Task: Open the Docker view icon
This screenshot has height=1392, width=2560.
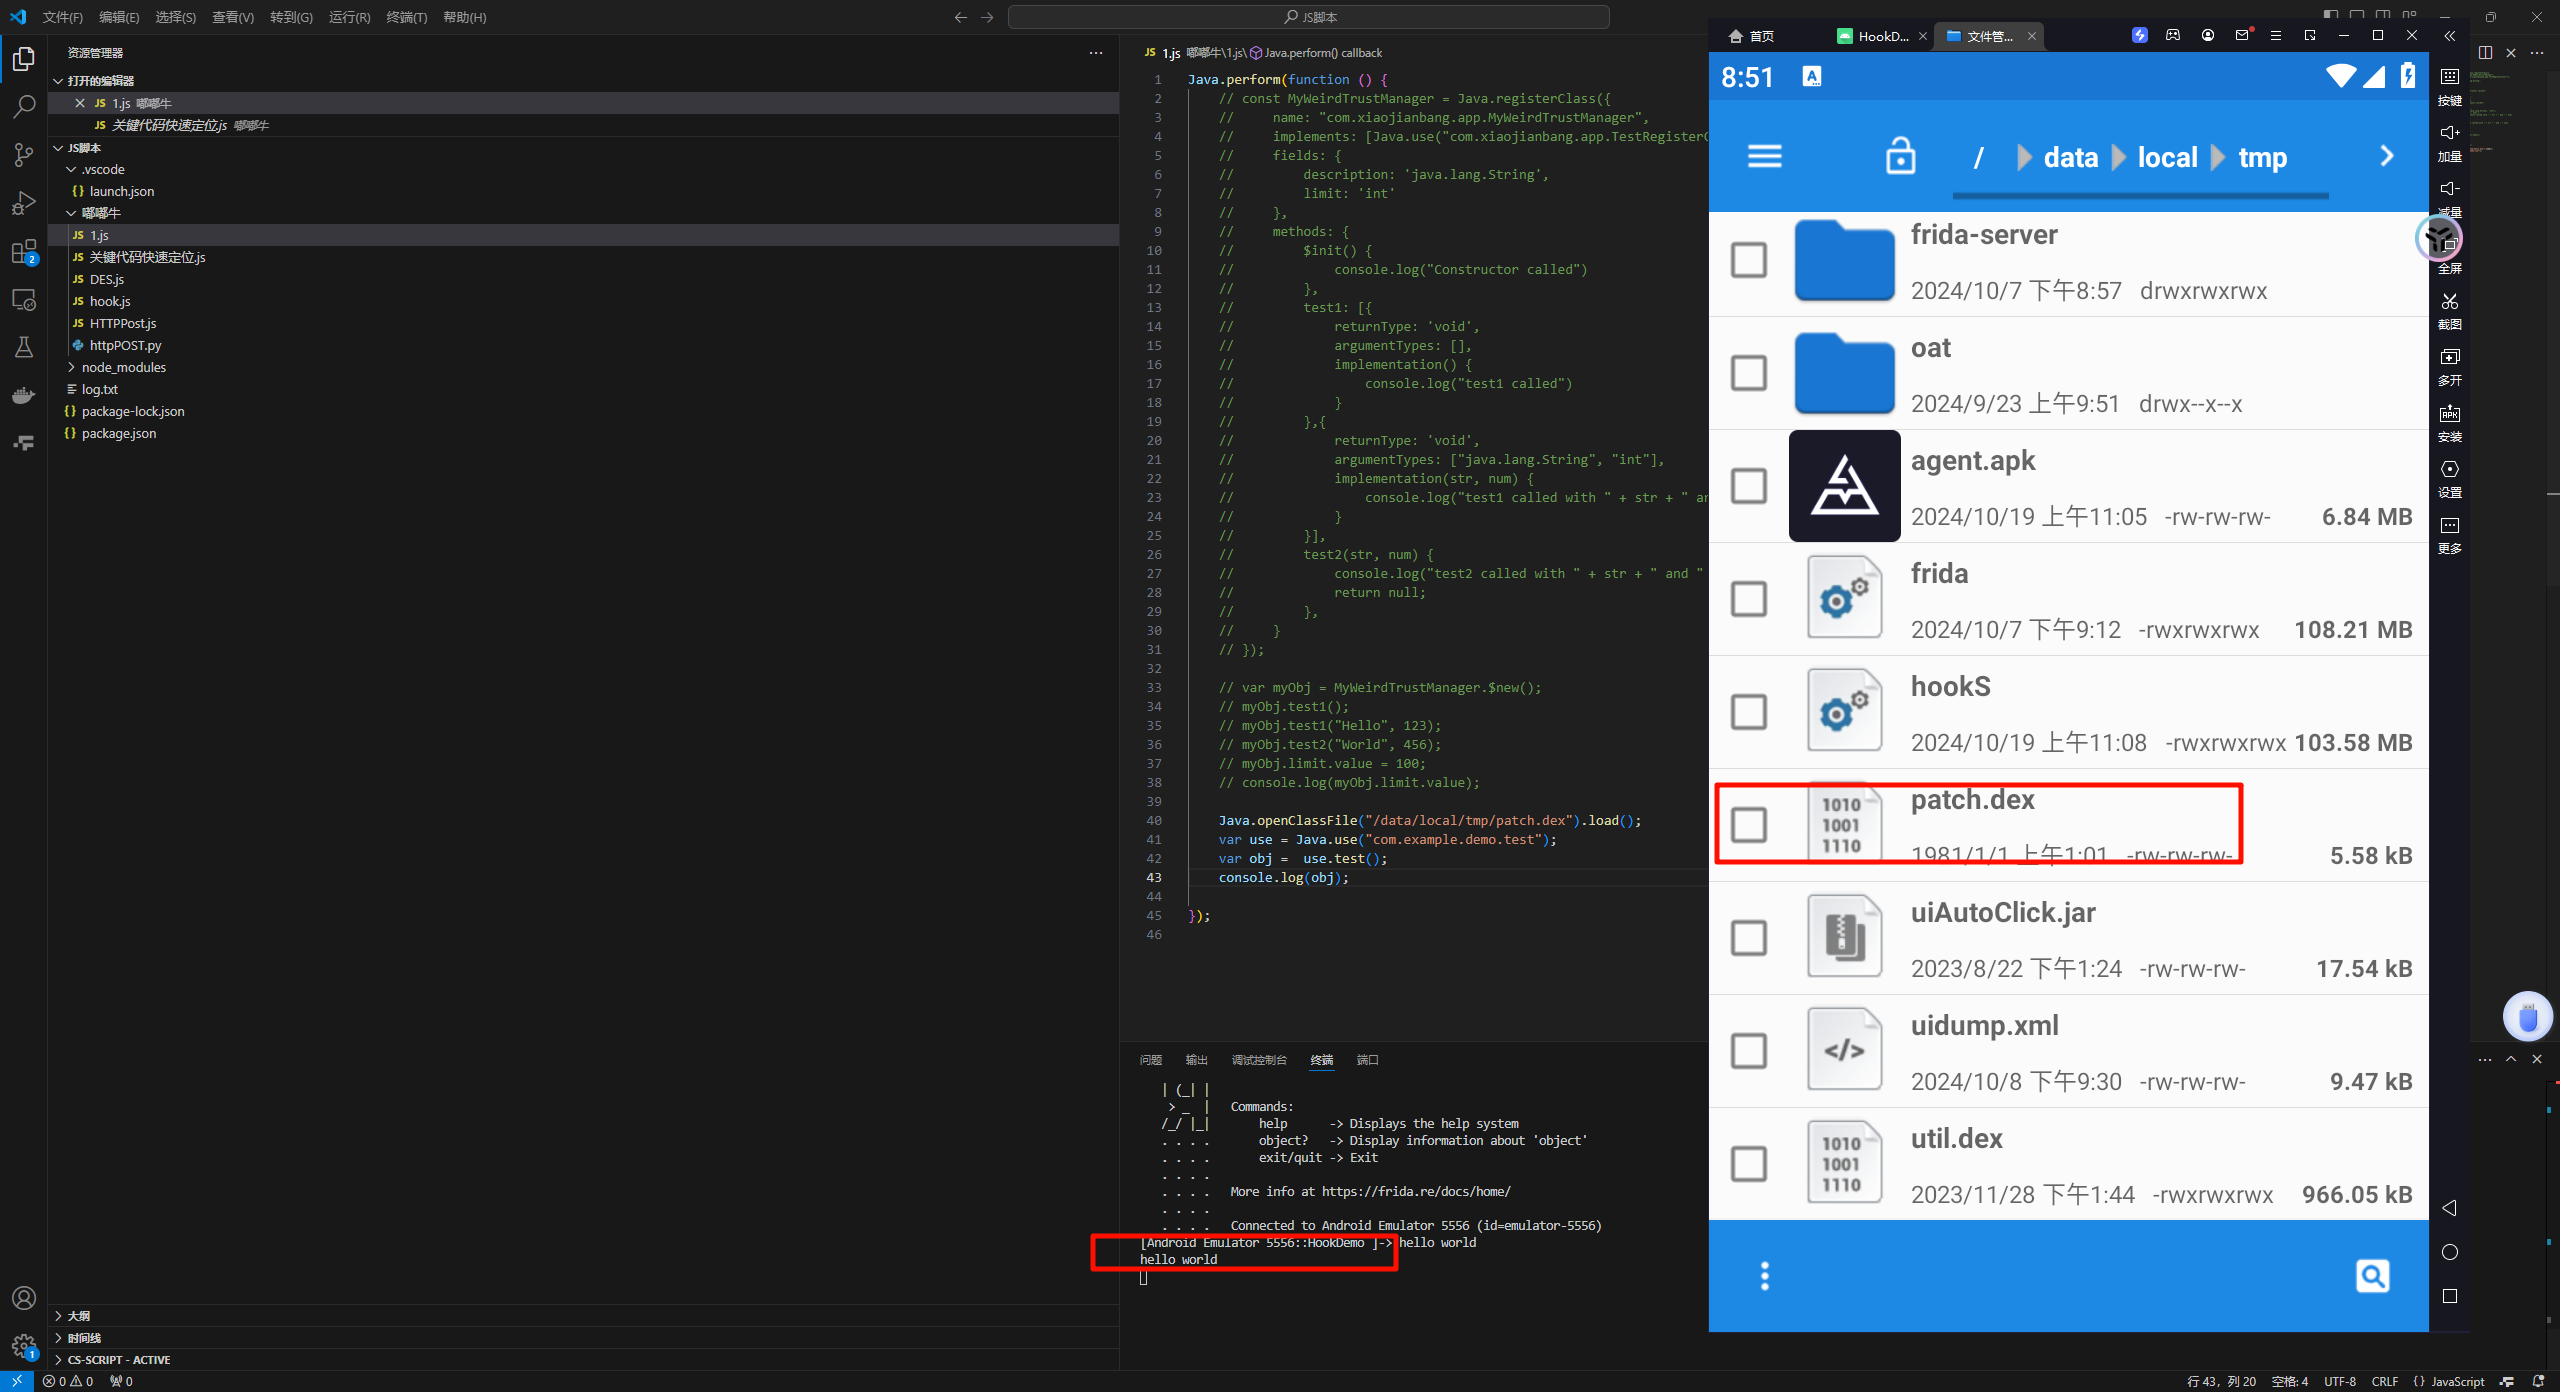Action: point(24,396)
